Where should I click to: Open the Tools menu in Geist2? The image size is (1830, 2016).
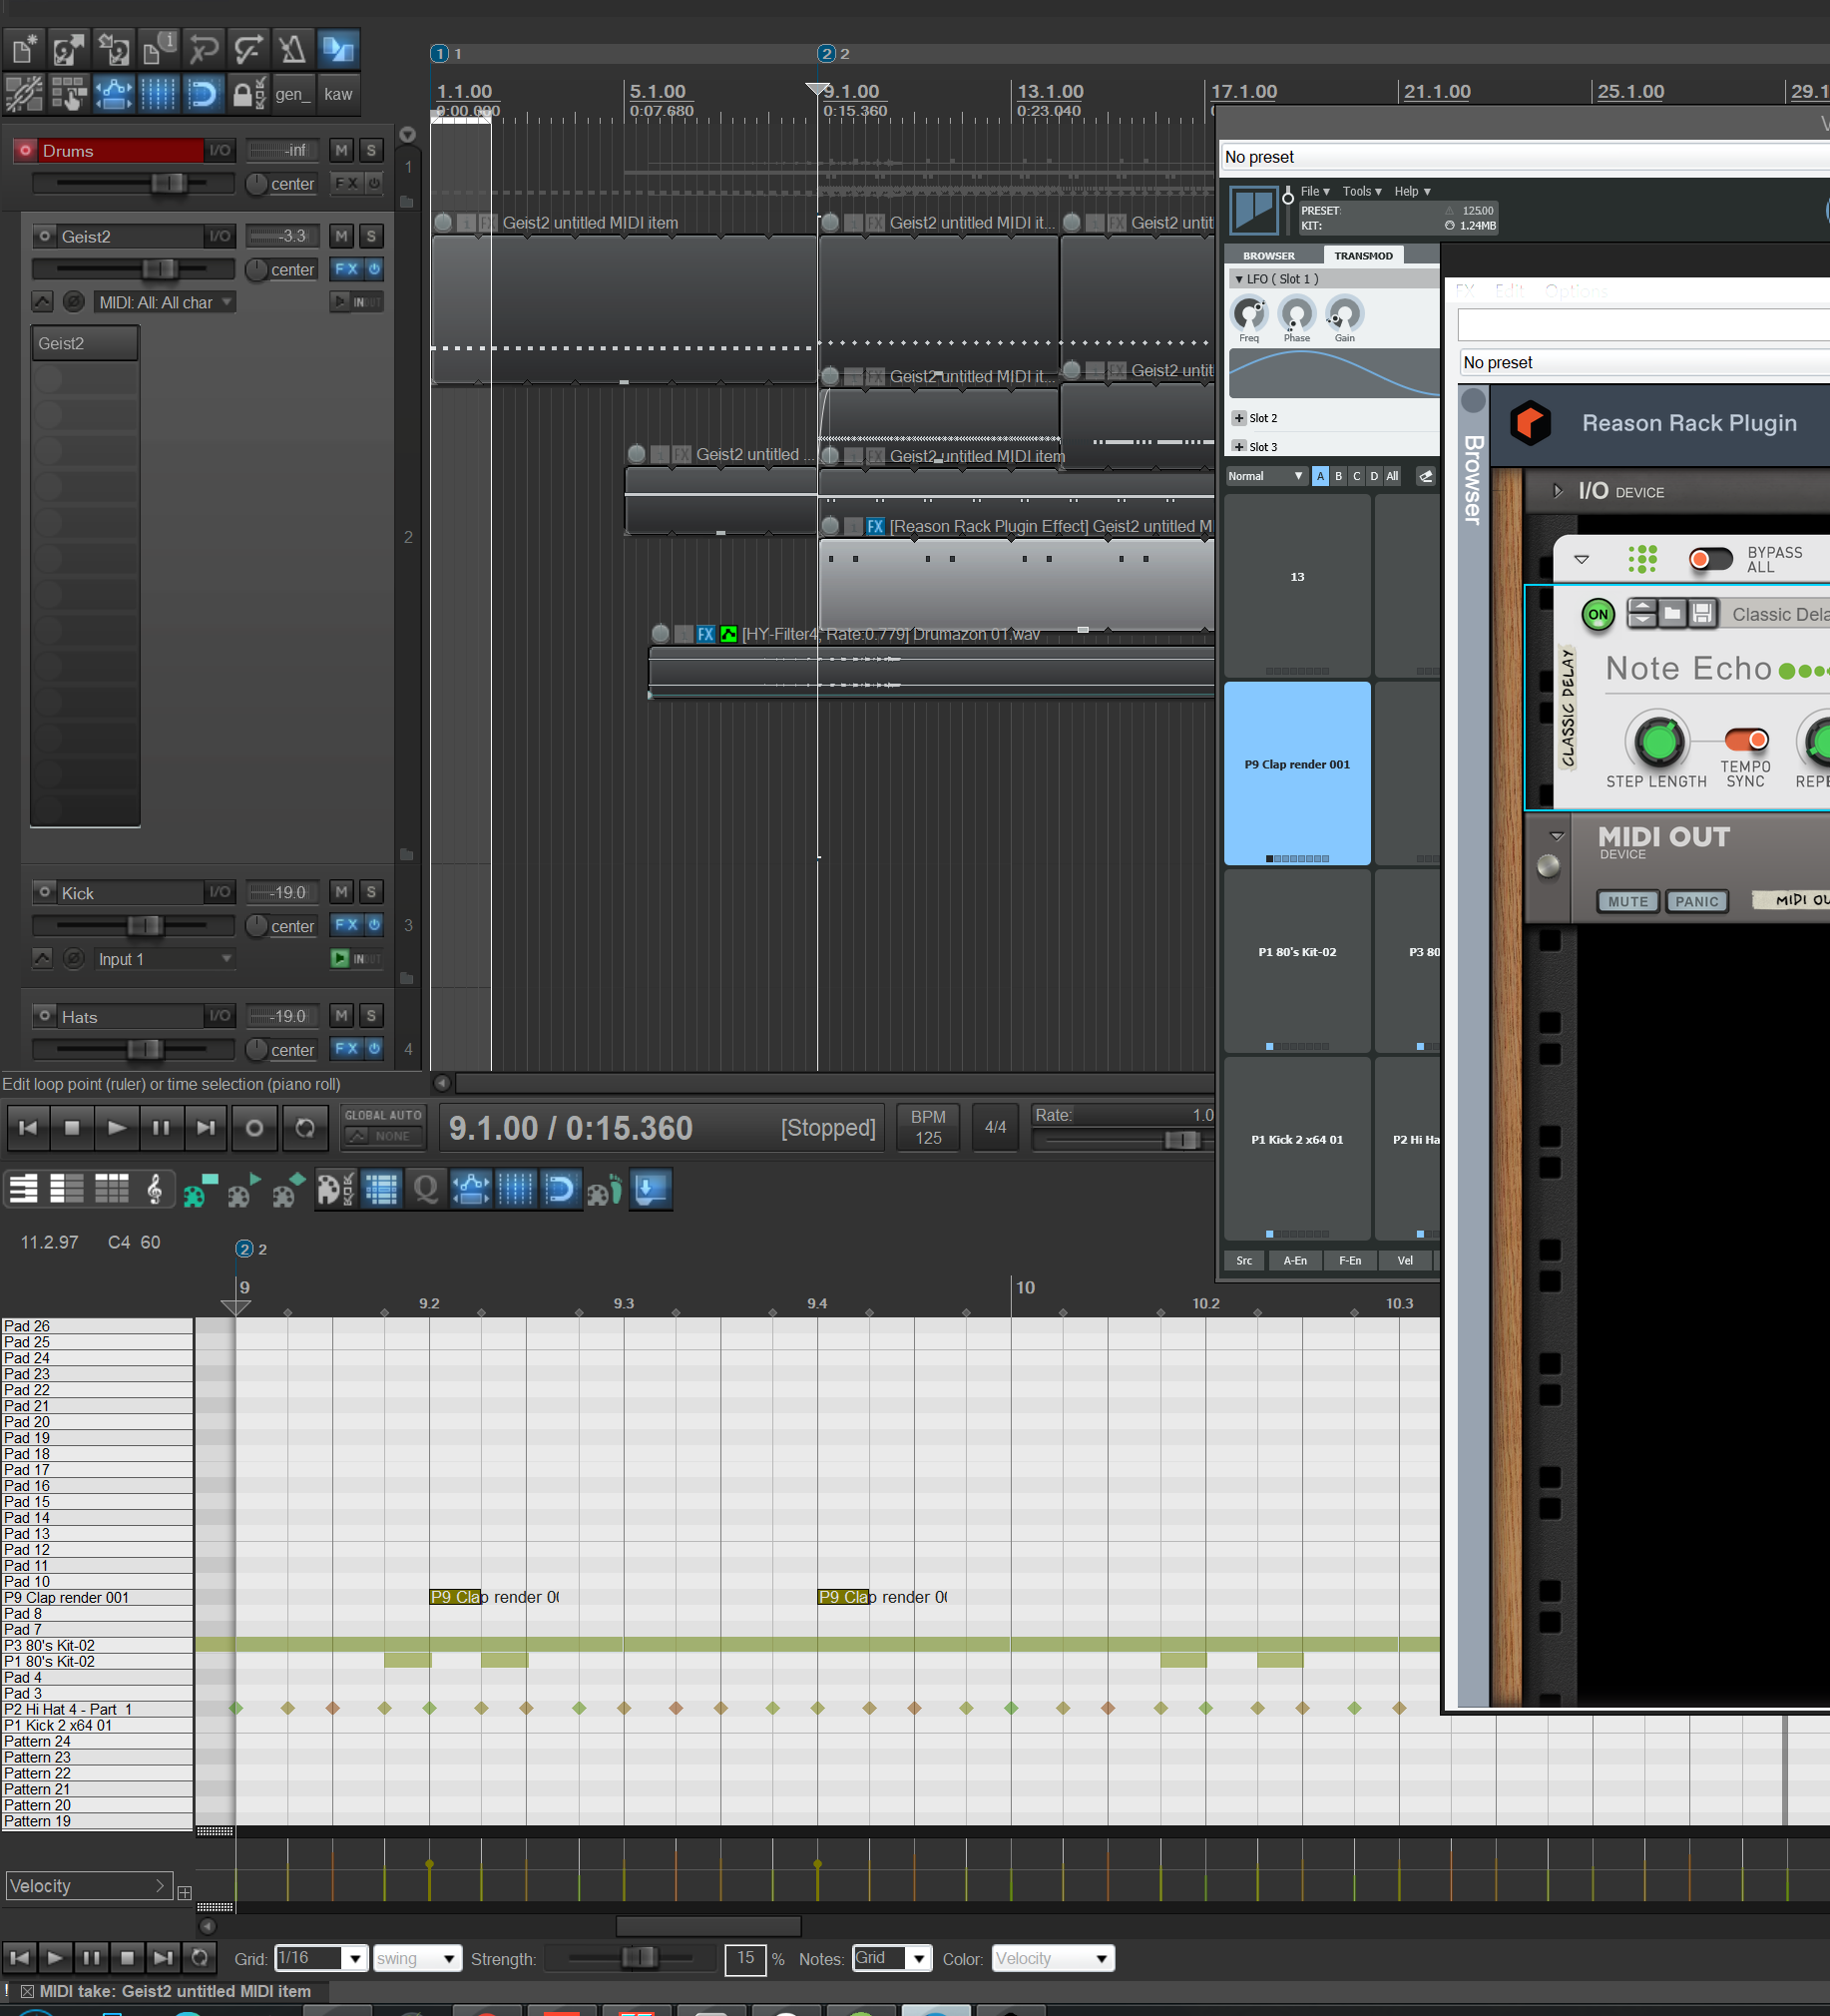[1362, 191]
